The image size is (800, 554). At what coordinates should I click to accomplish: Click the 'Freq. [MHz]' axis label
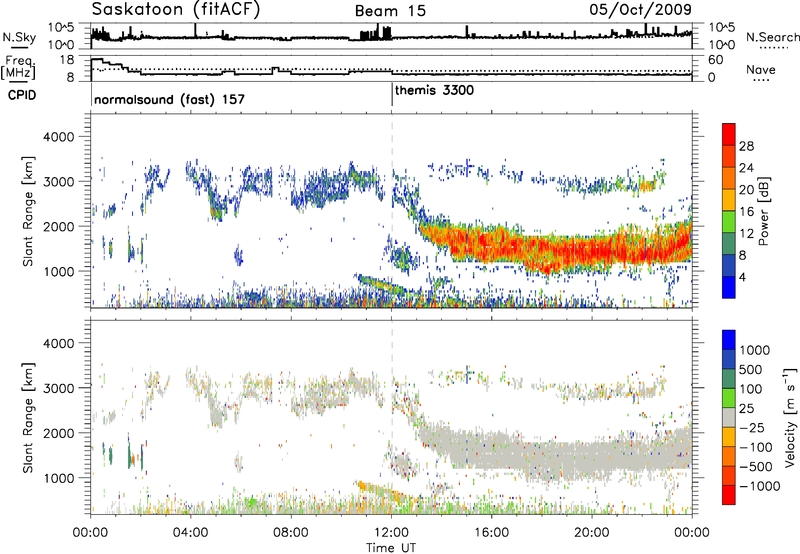18,68
